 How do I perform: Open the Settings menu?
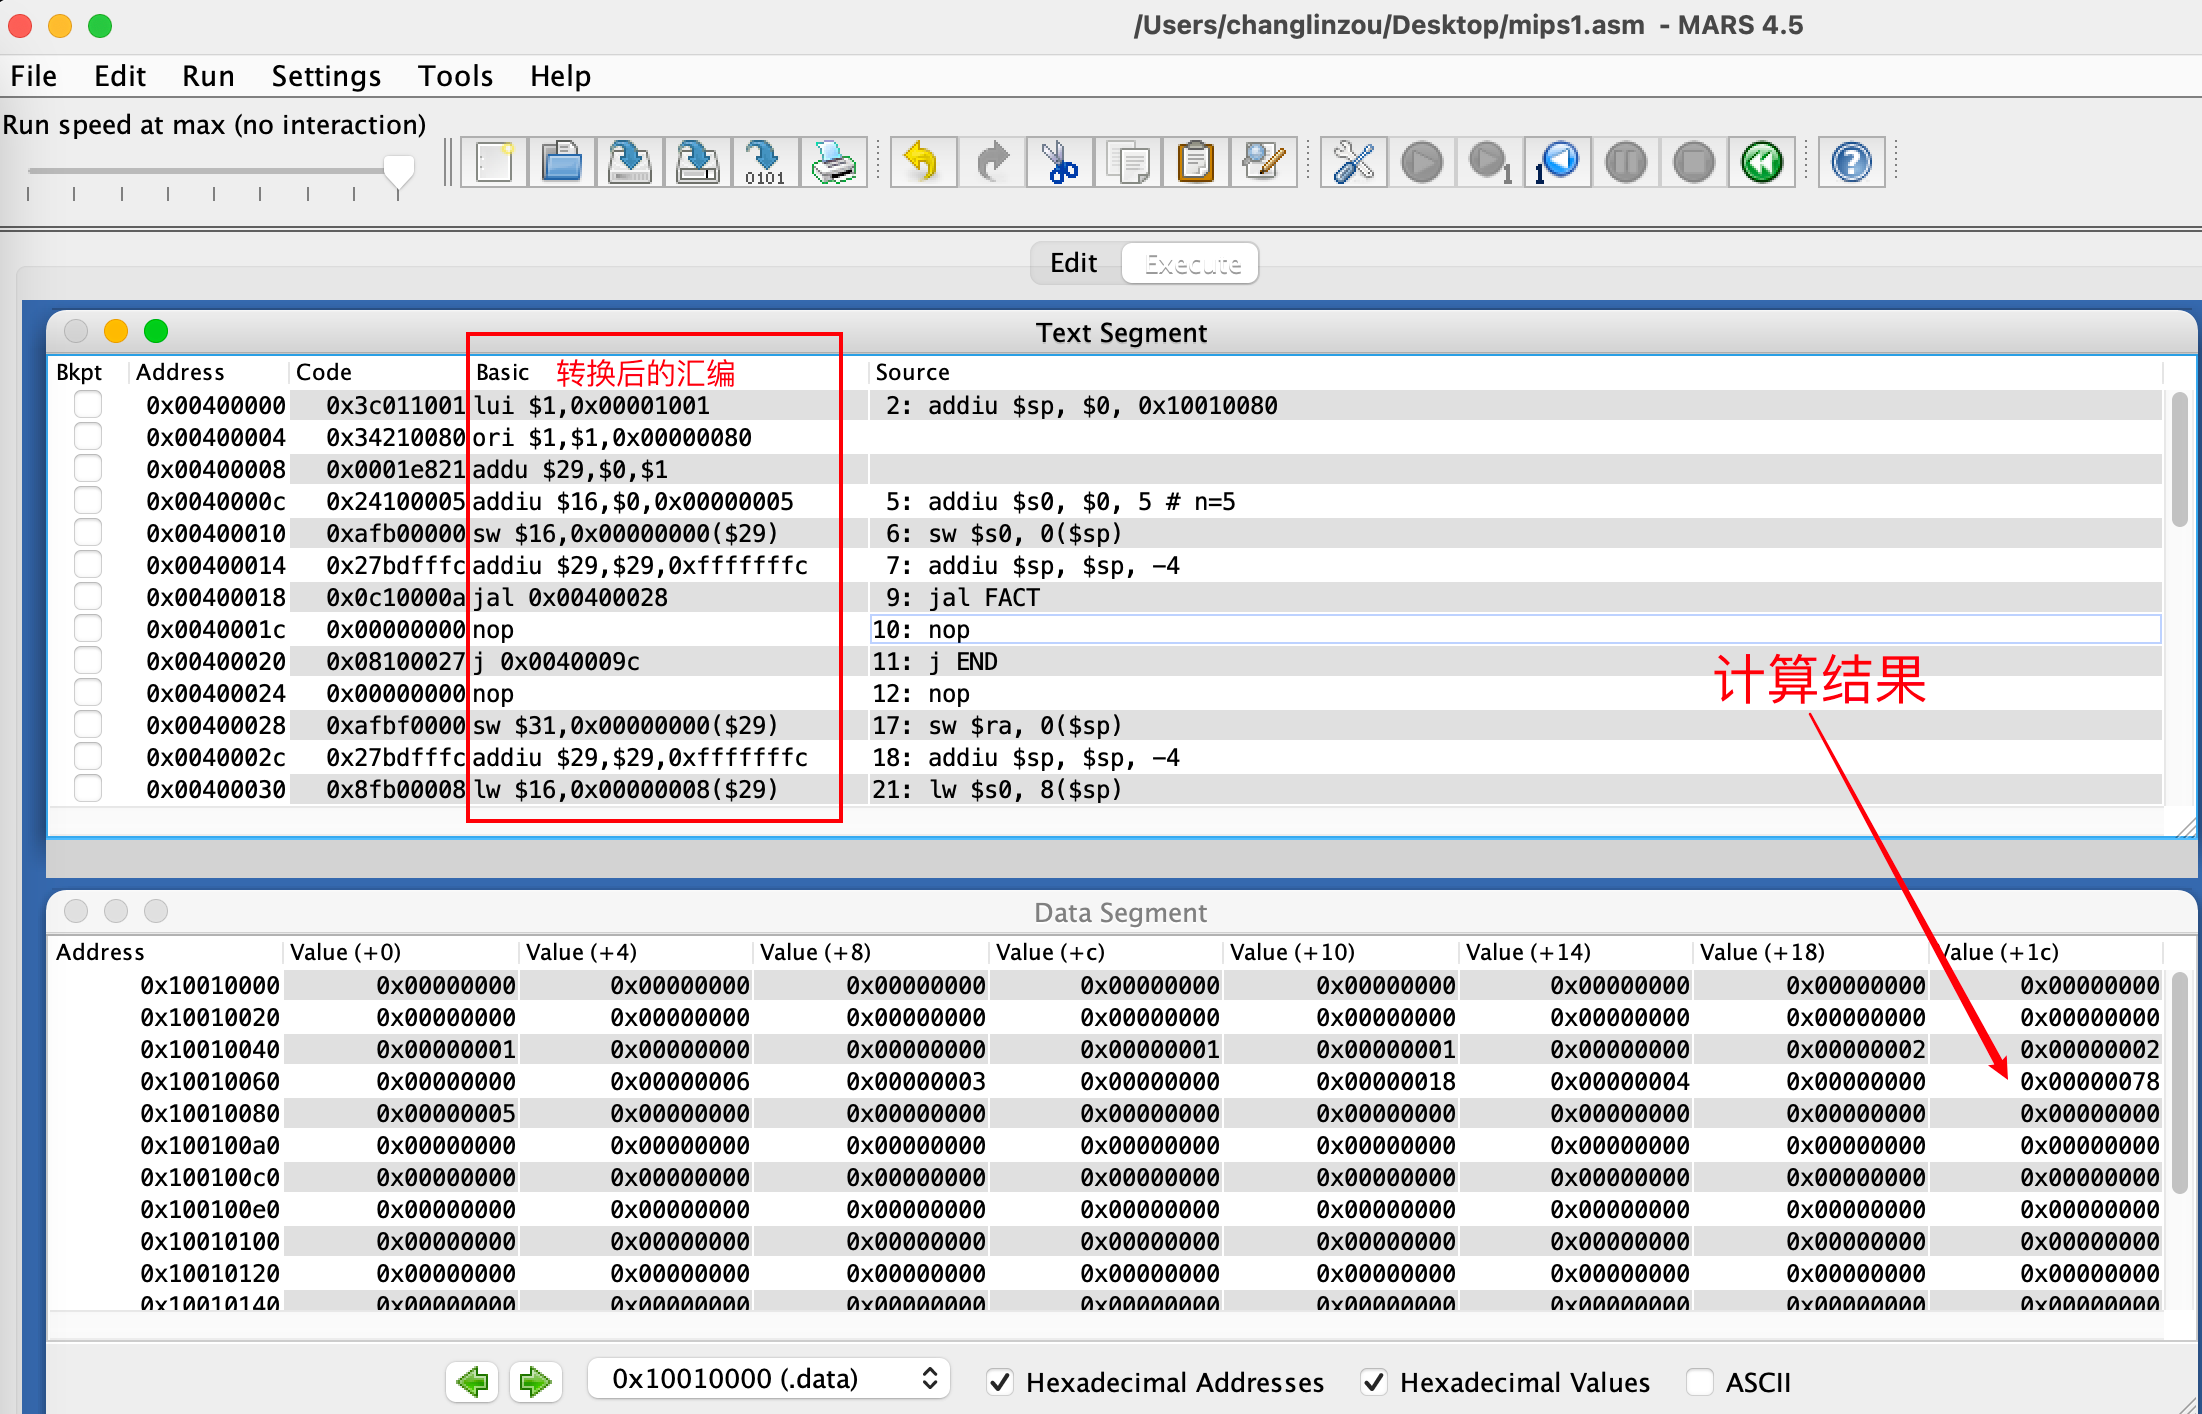(326, 76)
